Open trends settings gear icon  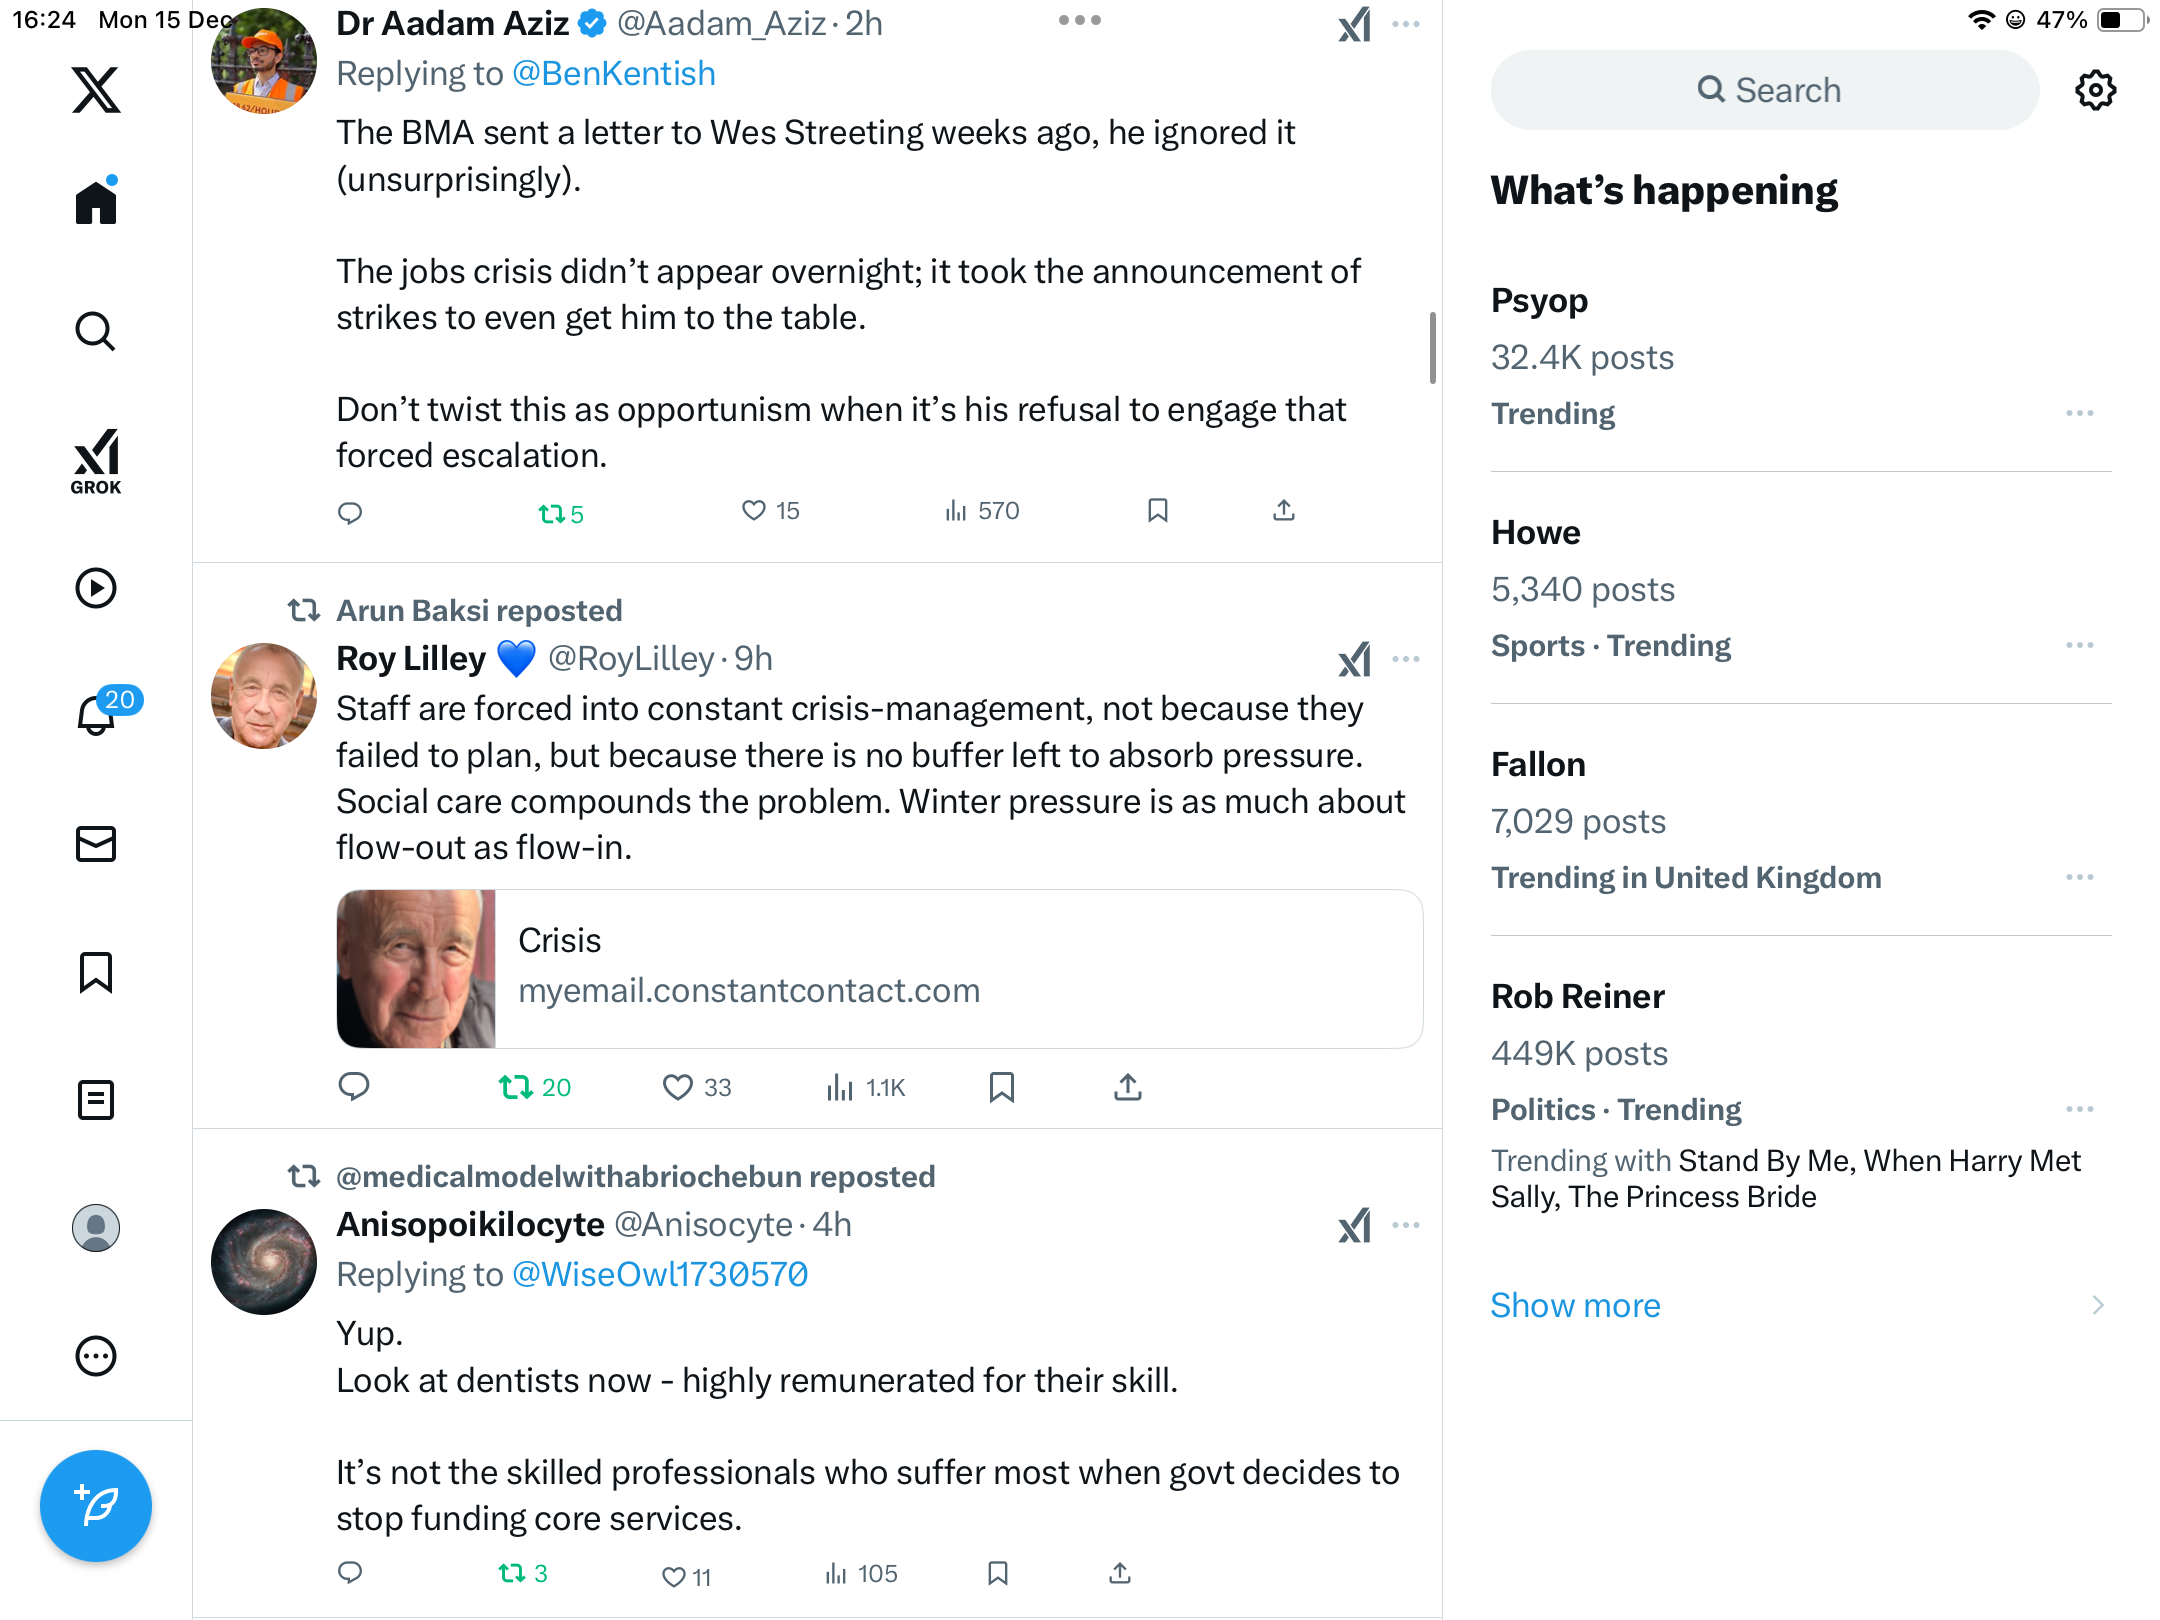[2095, 90]
